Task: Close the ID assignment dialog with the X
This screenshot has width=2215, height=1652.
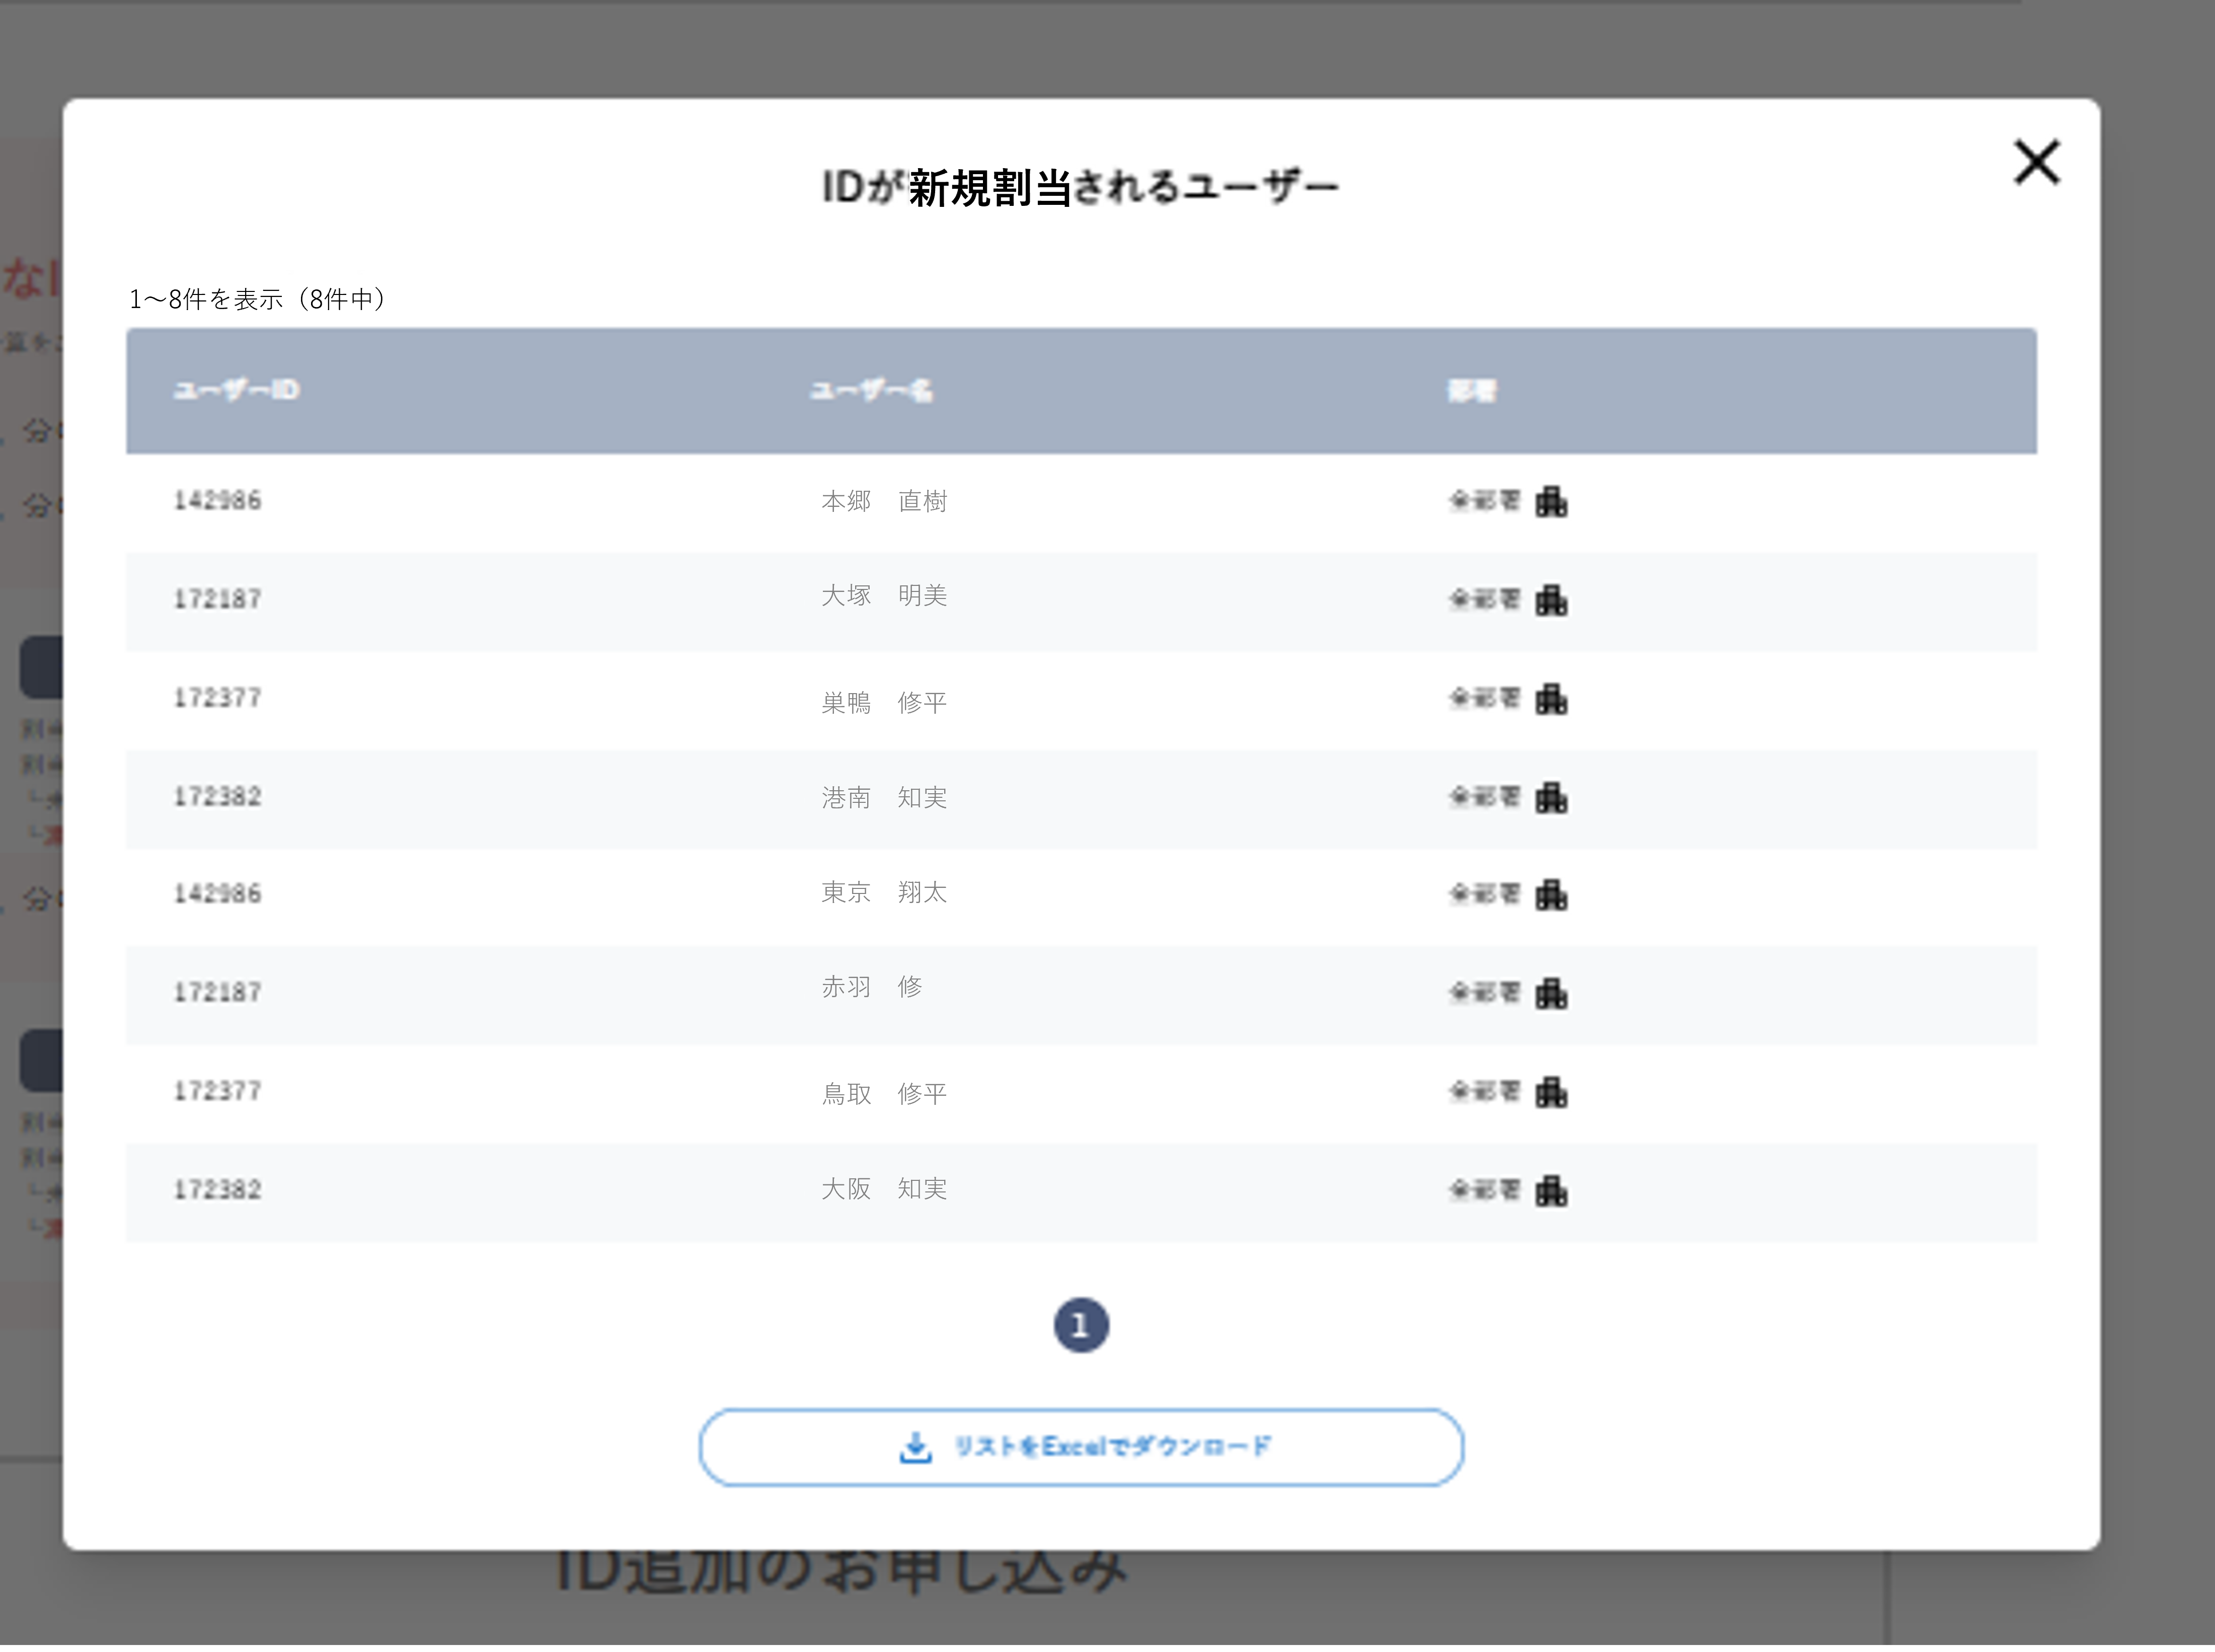Action: pos(2036,163)
